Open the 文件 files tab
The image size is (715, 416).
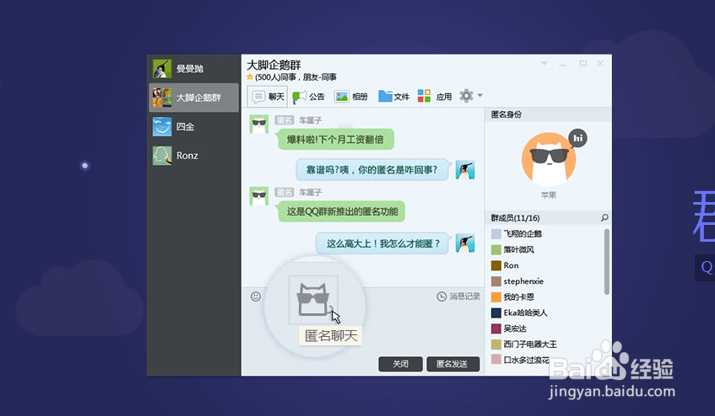394,96
